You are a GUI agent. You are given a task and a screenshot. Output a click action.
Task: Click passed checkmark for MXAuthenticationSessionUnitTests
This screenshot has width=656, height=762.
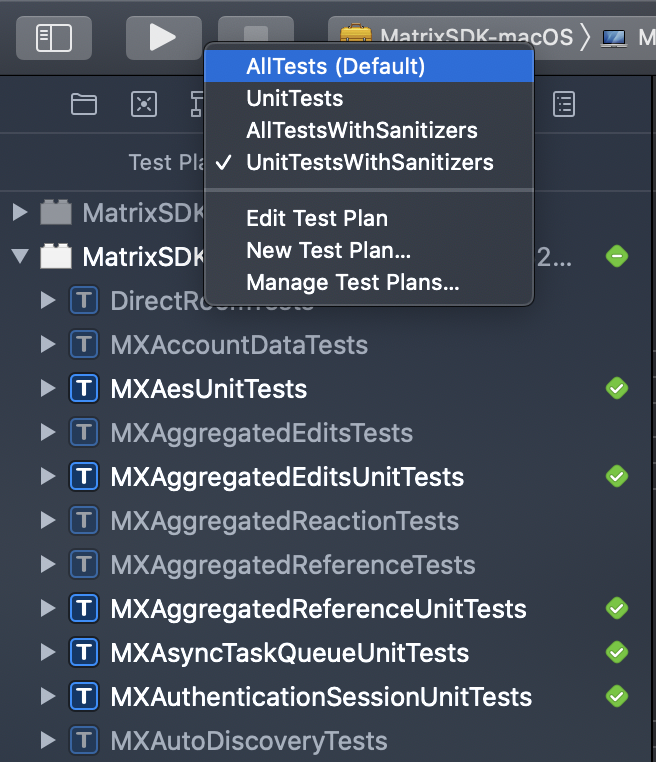click(x=617, y=696)
